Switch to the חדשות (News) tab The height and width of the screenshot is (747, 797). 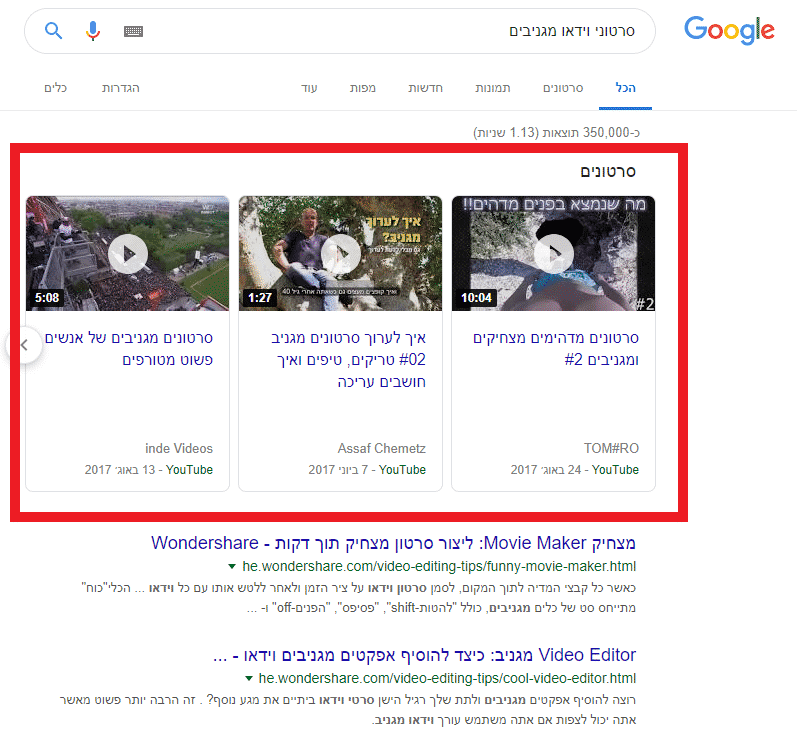click(x=425, y=88)
